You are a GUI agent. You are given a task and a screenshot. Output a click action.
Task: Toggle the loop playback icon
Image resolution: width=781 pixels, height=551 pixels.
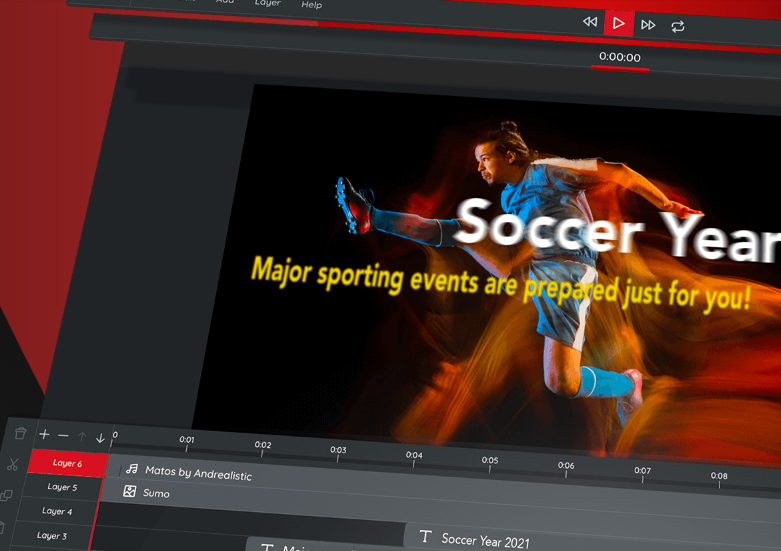click(x=677, y=26)
